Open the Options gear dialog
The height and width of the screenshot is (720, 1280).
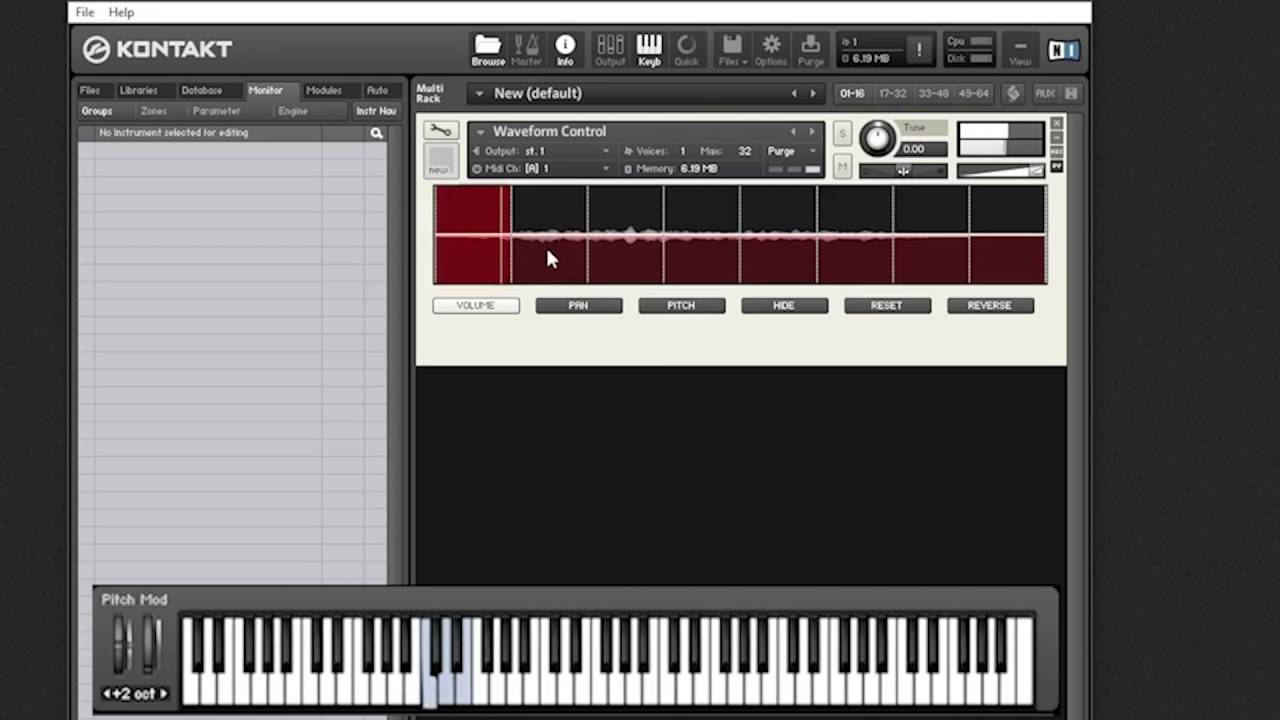pyautogui.click(x=771, y=49)
